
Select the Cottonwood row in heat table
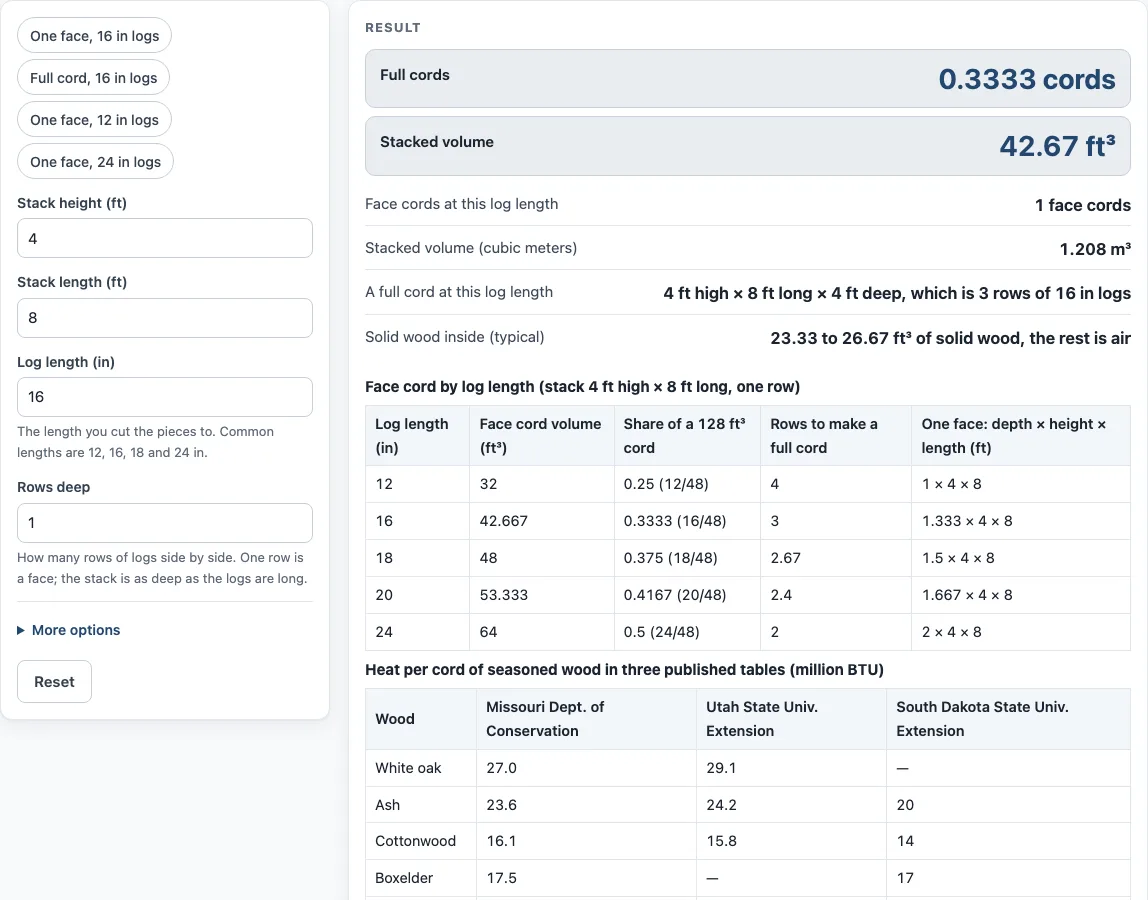[x=748, y=841]
